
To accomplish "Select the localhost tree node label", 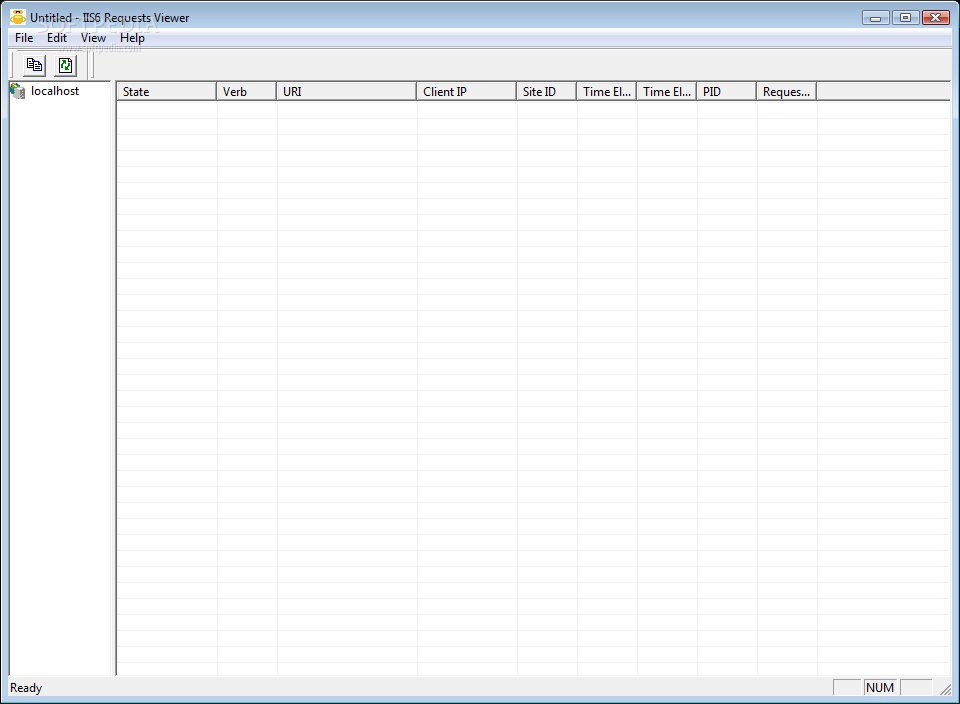I will 55,91.
